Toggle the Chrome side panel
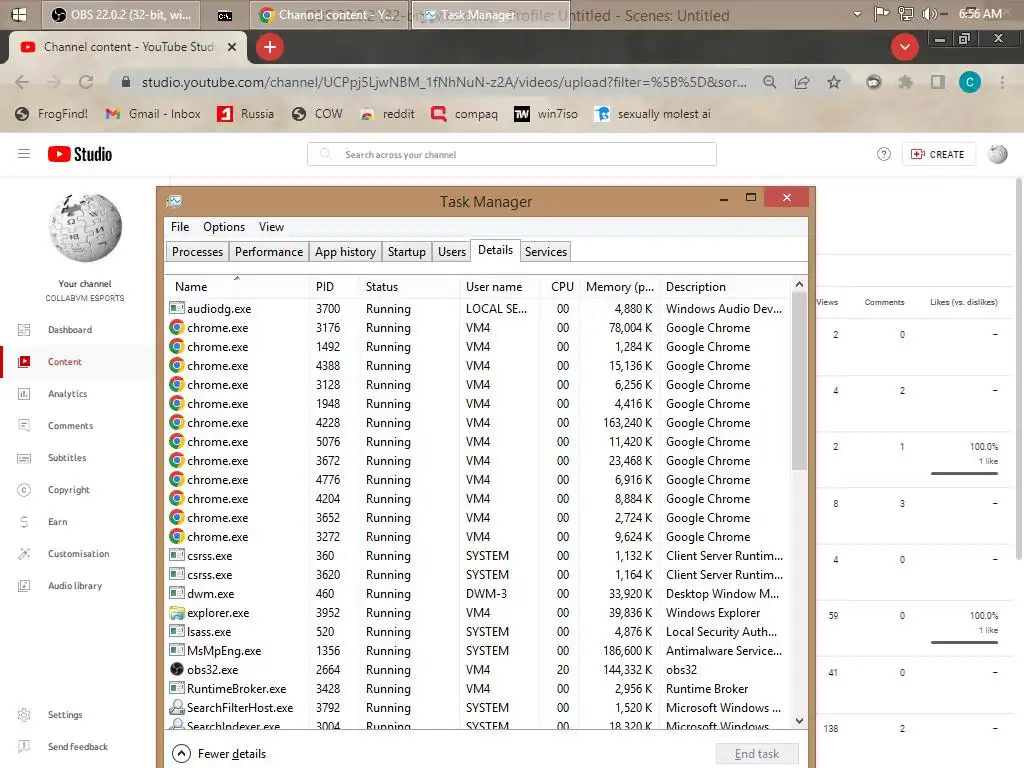 [938, 82]
